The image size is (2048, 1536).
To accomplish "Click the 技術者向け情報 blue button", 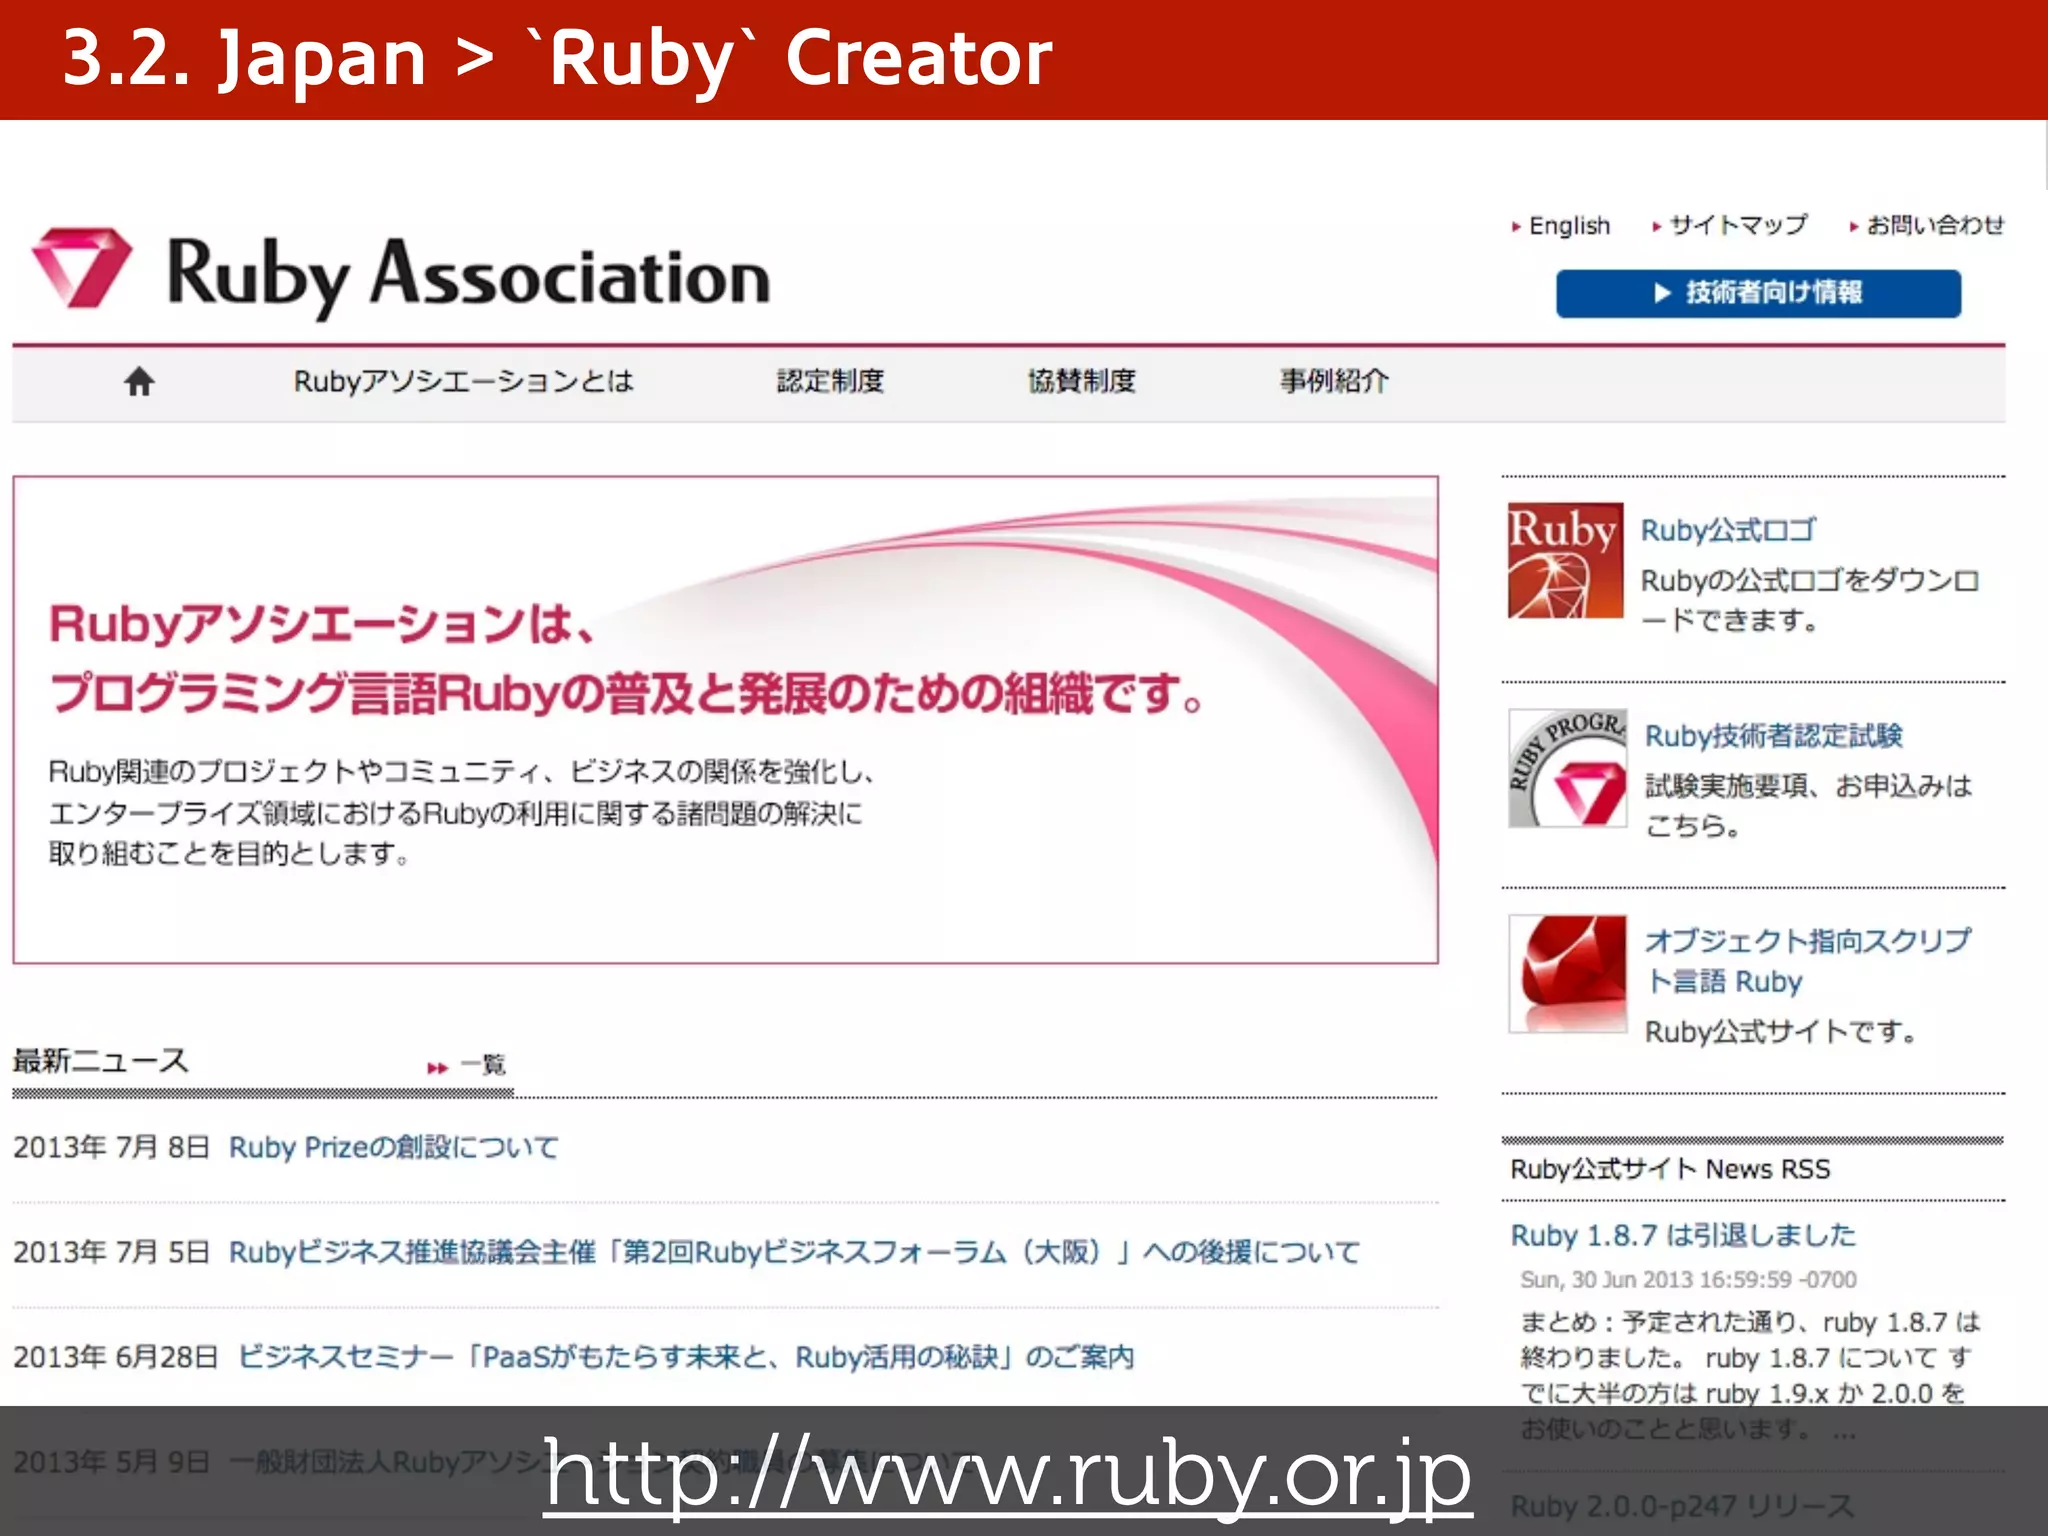I will coord(1758,293).
